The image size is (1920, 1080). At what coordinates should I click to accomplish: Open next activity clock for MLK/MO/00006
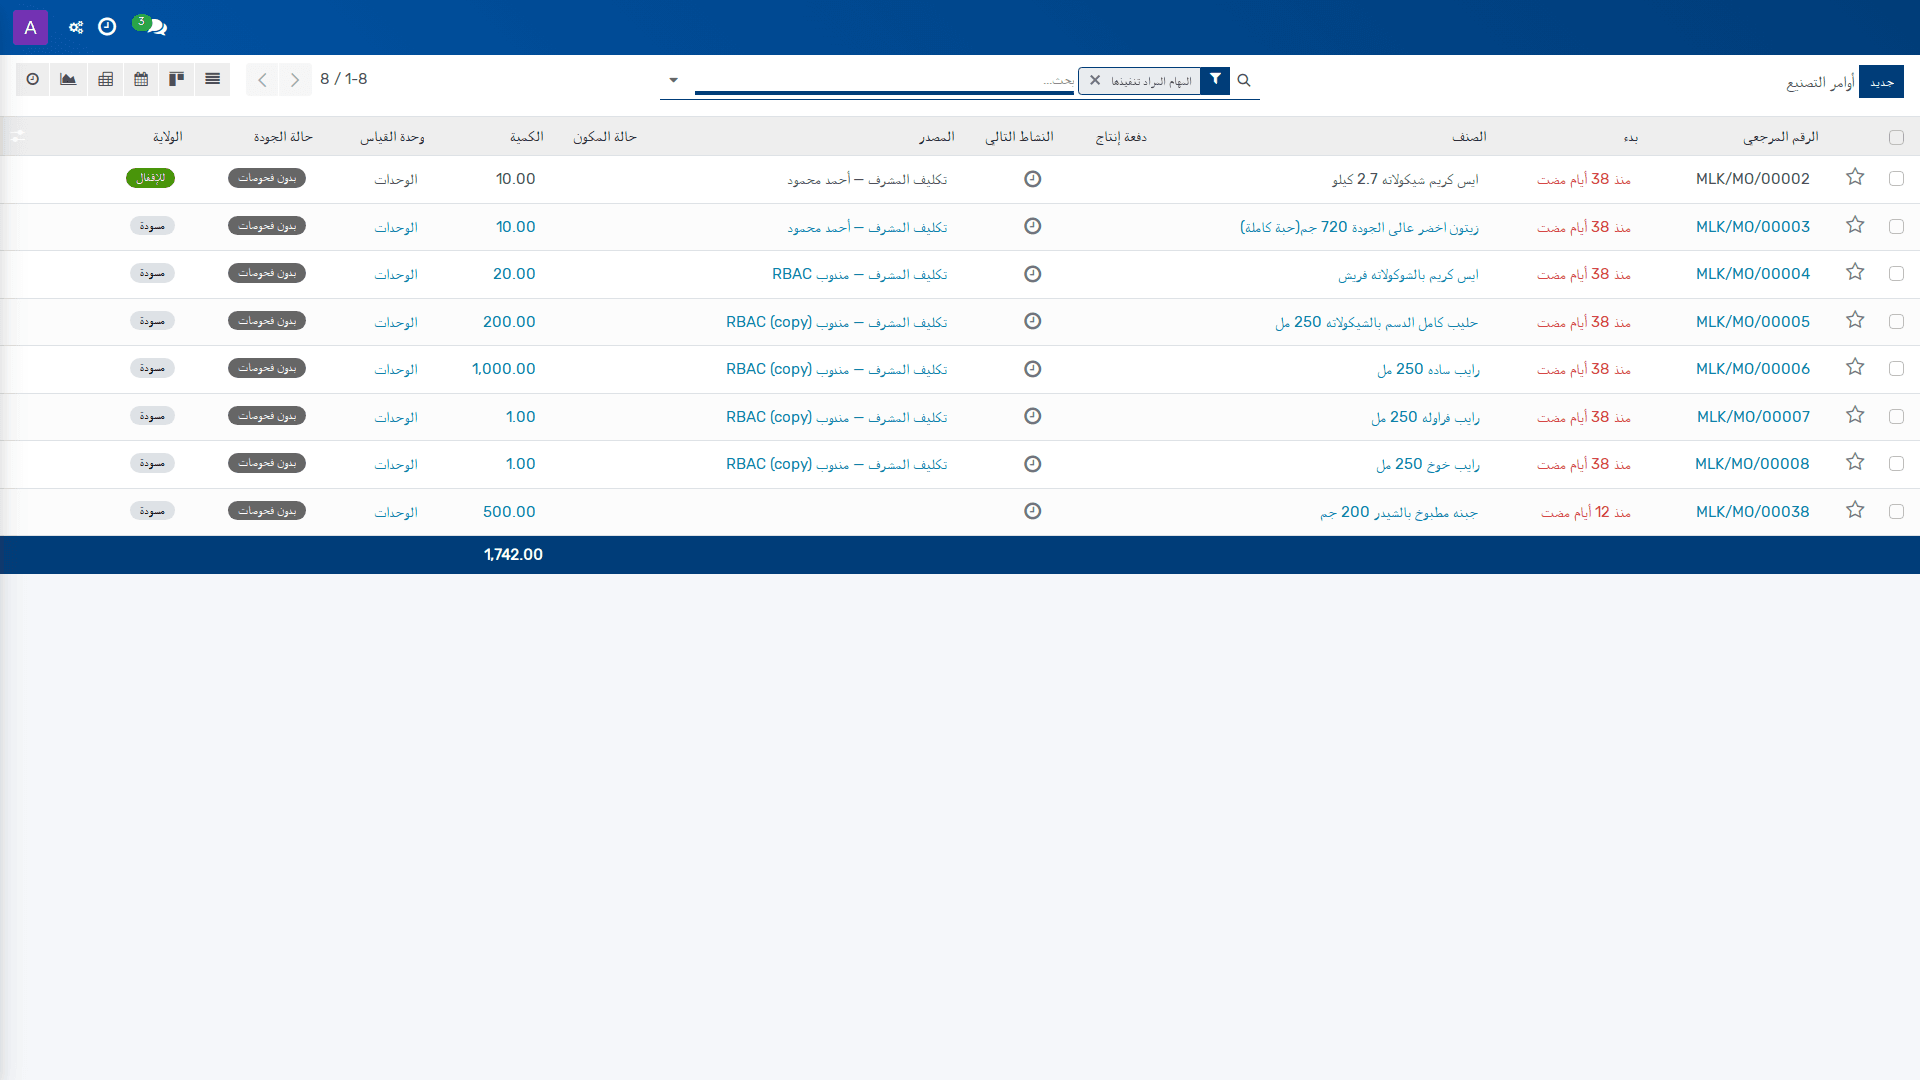(x=1033, y=369)
